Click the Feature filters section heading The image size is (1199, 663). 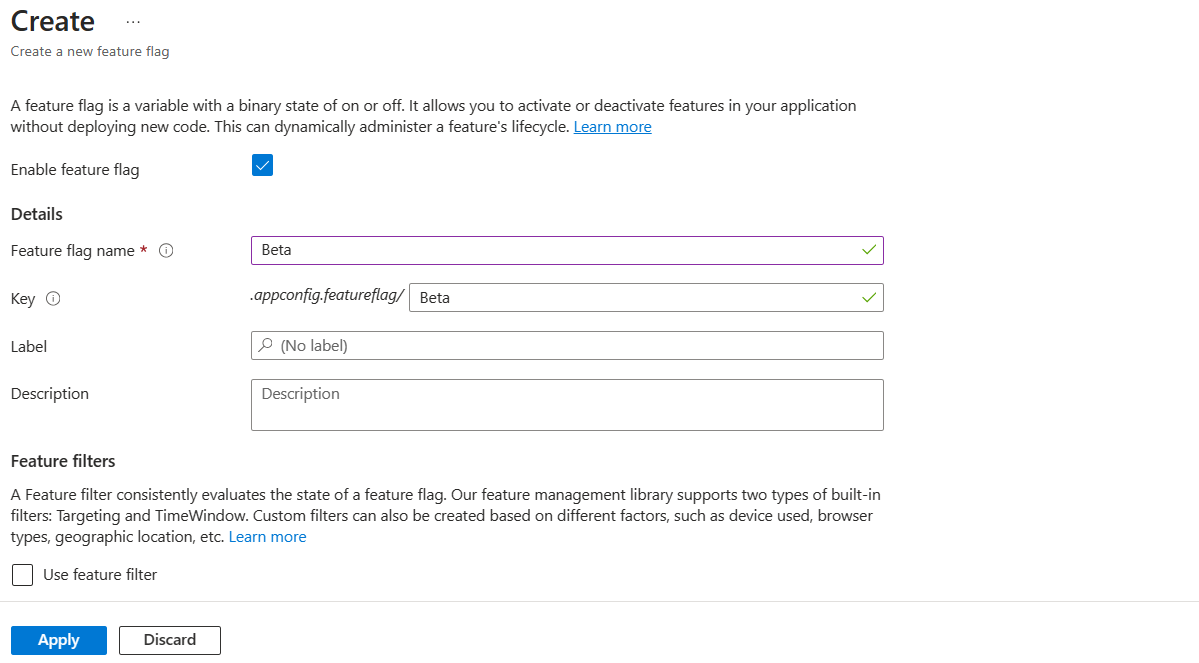[63, 461]
